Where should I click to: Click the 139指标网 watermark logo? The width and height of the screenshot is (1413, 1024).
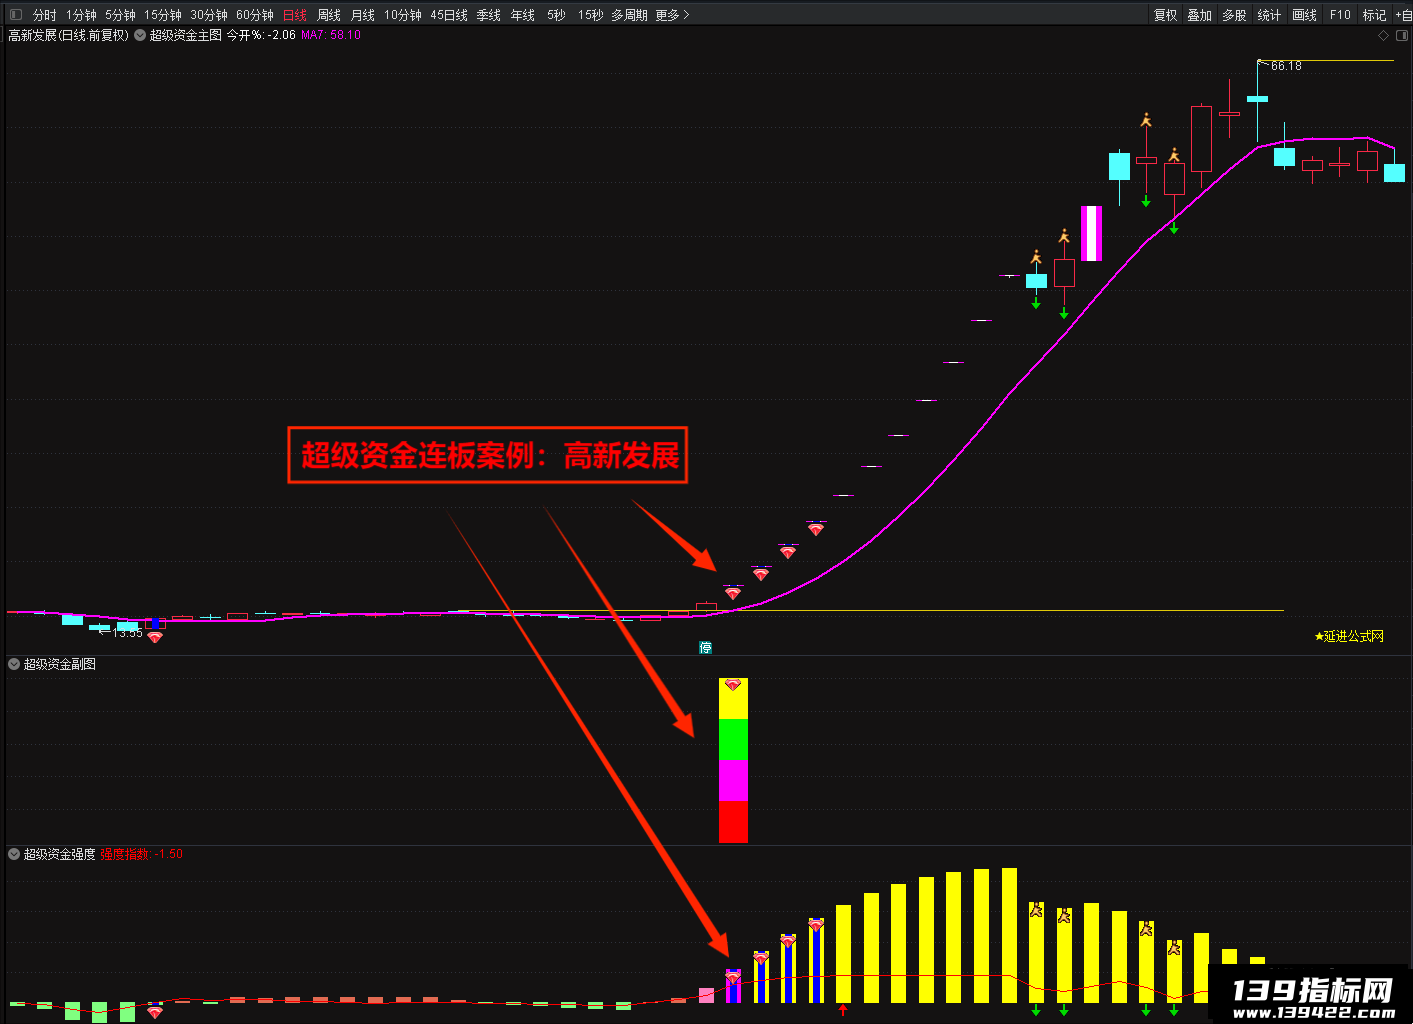coord(1311,996)
